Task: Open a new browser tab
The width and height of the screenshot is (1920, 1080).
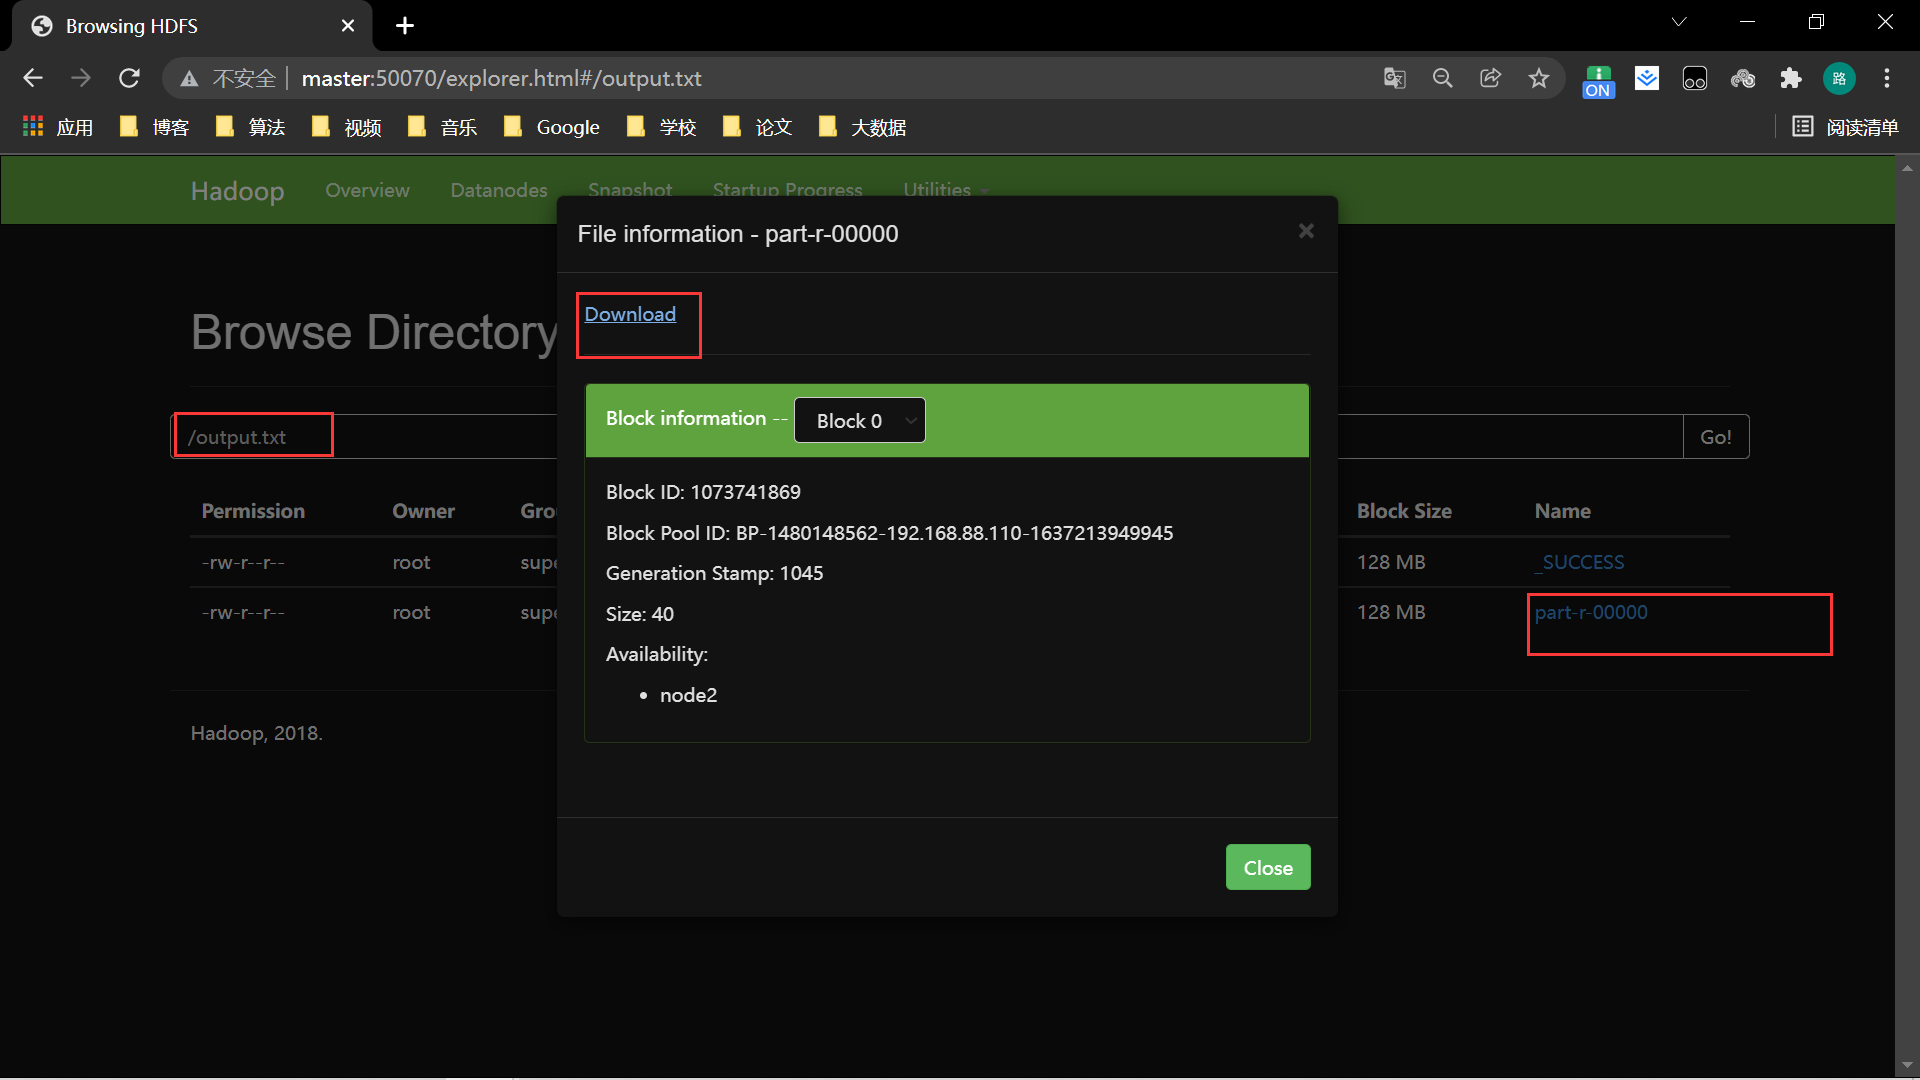Action: (x=405, y=26)
